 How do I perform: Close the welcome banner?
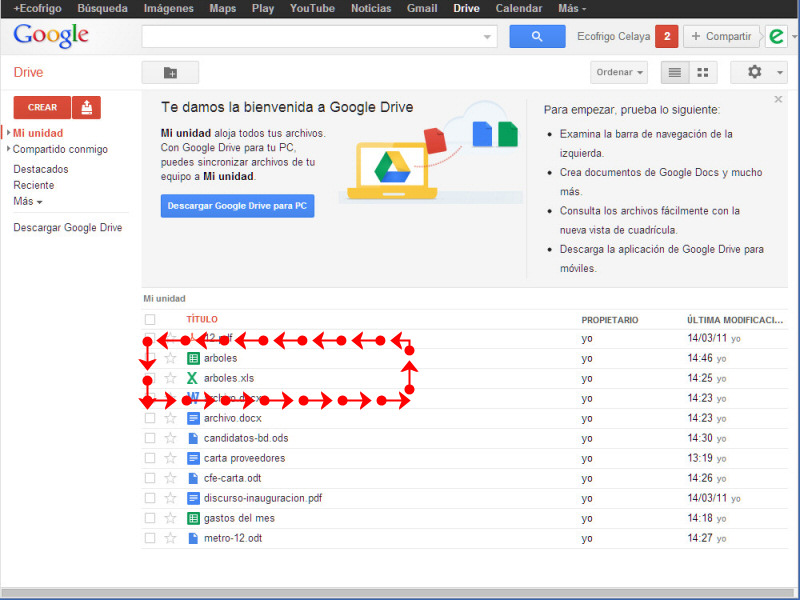click(778, 99)
